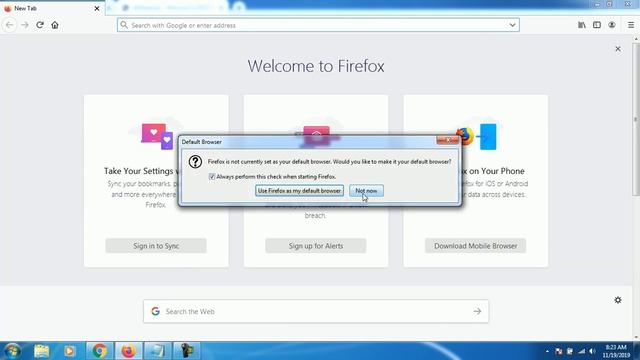The width and height of the screenshot is (640, 360).
Task: Go to the Firefox home page
Action: point(55,25)
